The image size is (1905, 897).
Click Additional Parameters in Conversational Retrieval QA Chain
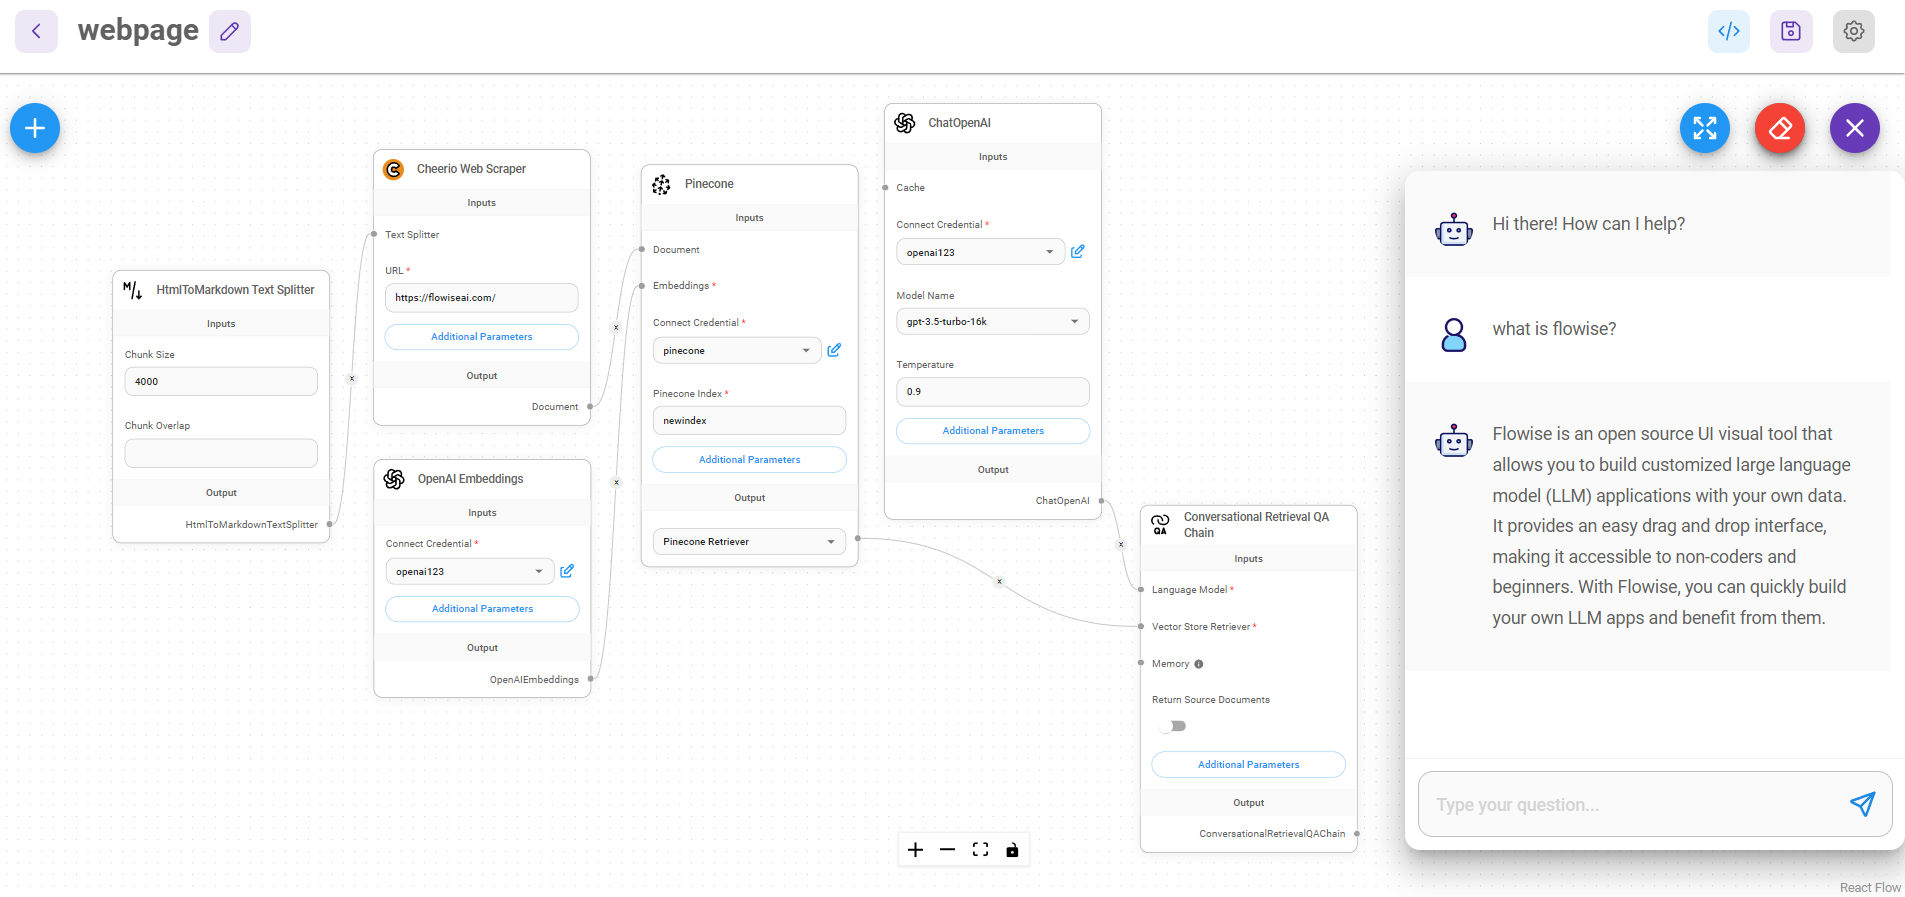click(x=1248, y=765)
